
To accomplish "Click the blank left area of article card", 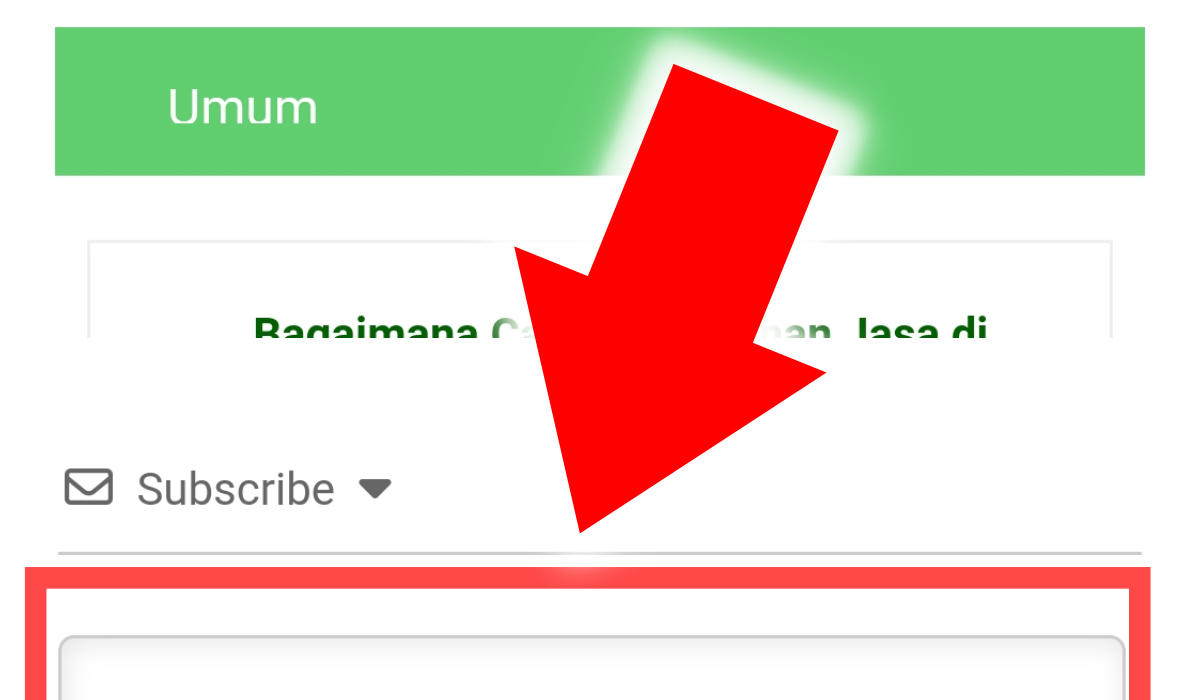I will [170, 290].
